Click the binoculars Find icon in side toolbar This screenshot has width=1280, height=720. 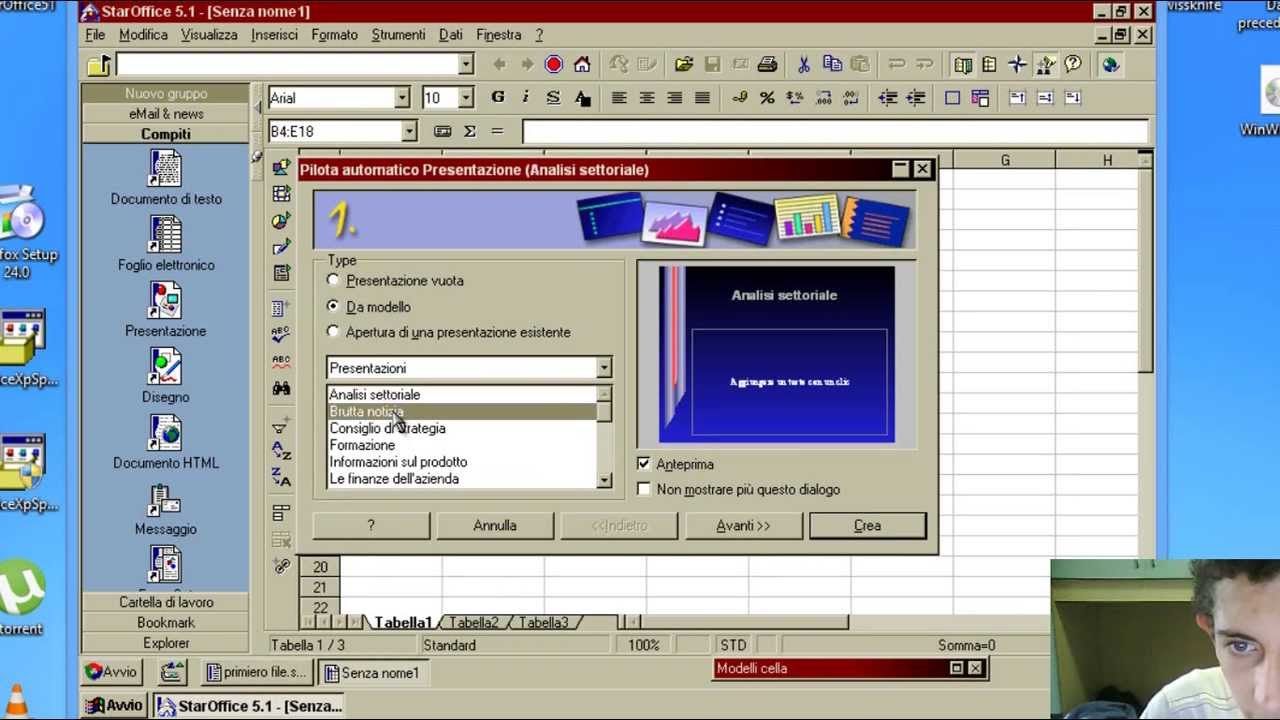[281, 388]
